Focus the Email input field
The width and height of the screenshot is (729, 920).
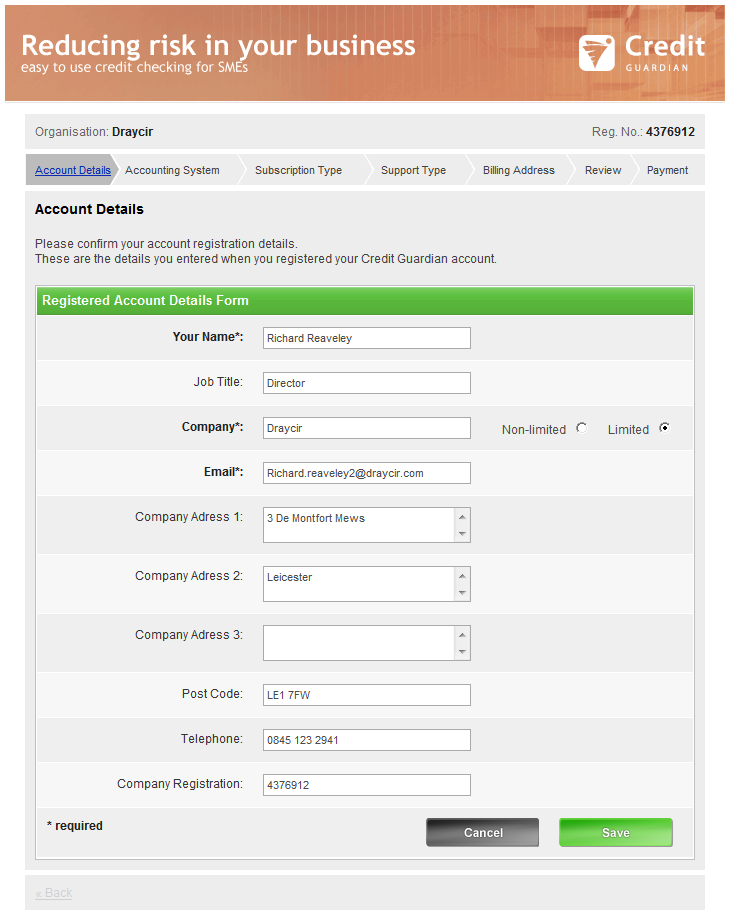click(366, 473)
